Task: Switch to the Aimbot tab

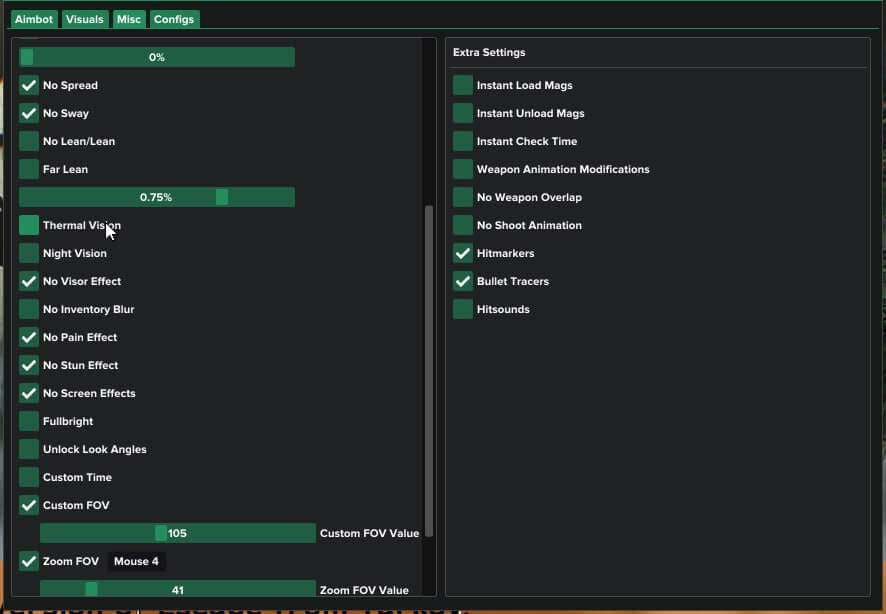Action: [x=34, y=19]
